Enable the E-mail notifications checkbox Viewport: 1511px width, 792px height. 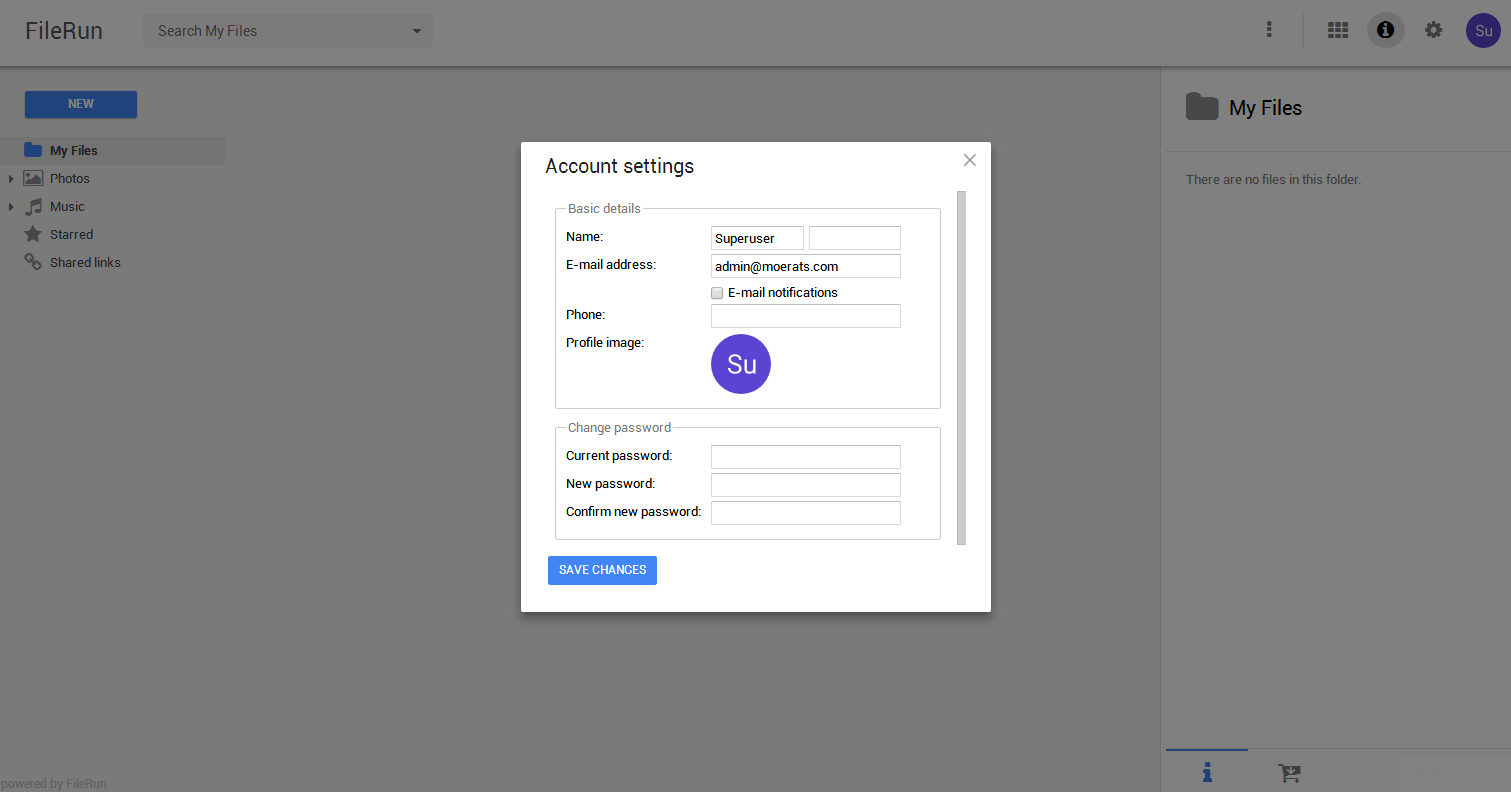(717, 293)
